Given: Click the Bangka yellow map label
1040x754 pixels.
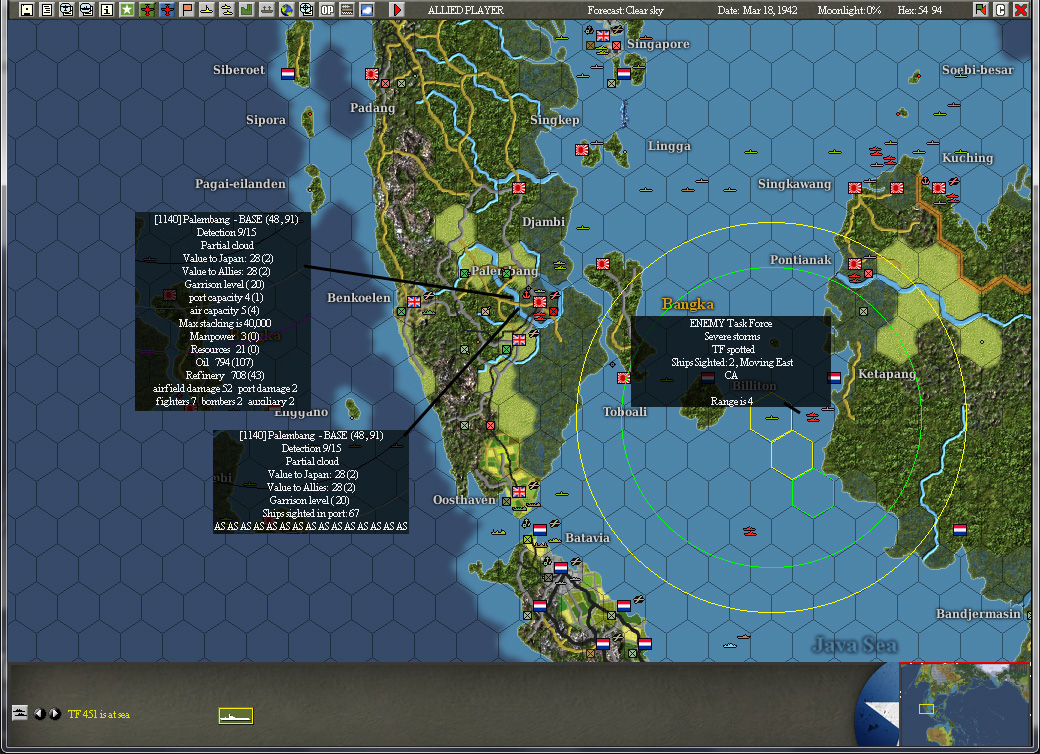Looking at the screenshot, I should tap(688, 304).
